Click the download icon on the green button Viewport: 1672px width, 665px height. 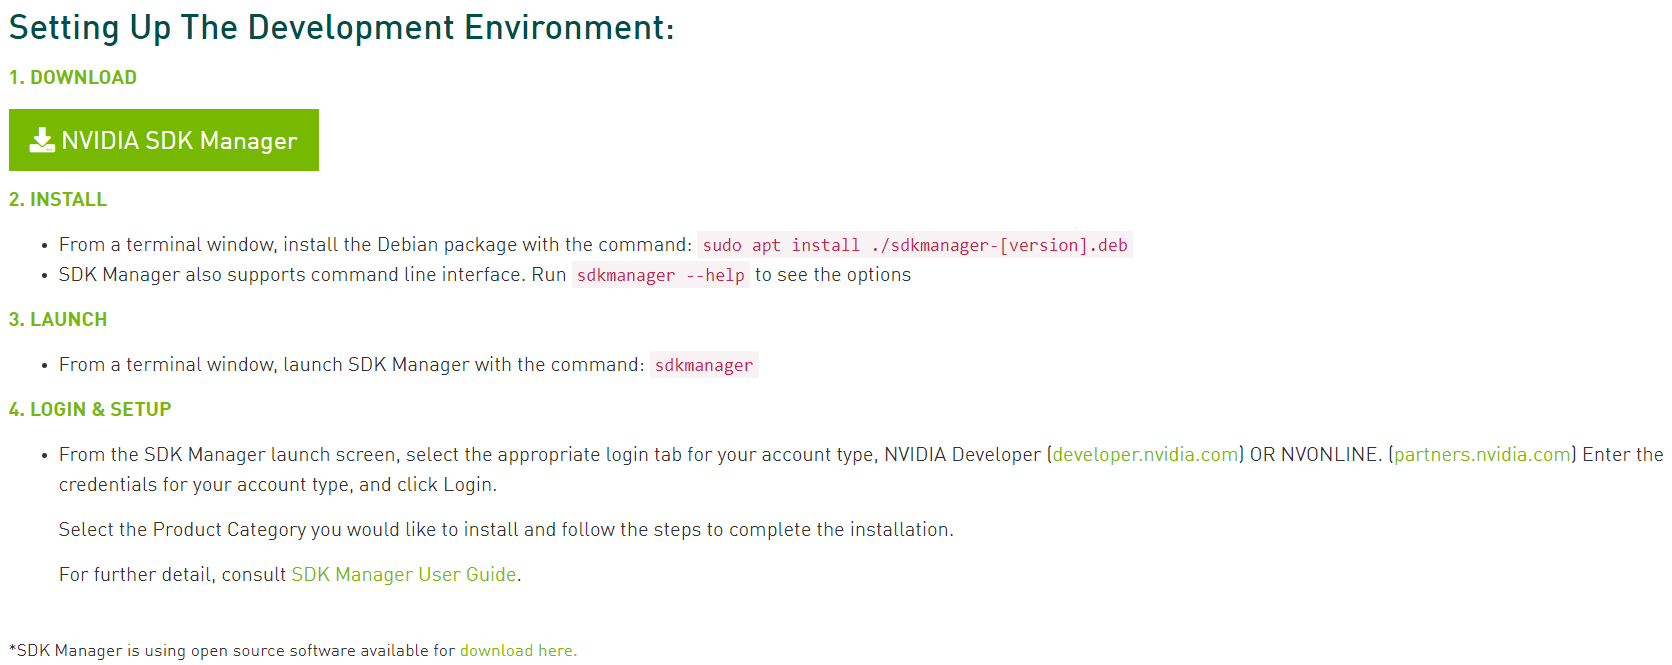(x=42, y=140)
